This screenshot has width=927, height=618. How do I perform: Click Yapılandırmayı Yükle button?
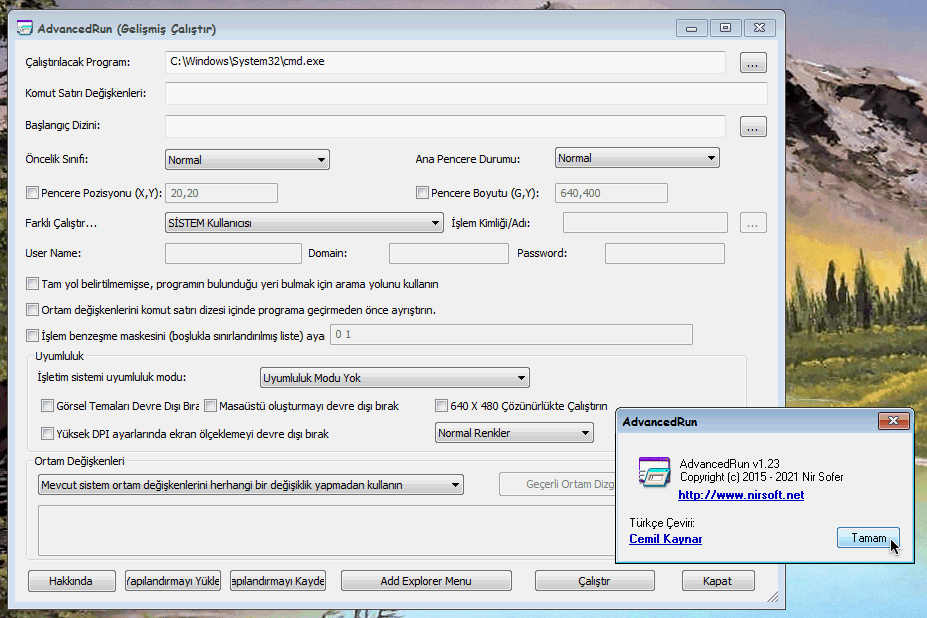click(173, 581)
